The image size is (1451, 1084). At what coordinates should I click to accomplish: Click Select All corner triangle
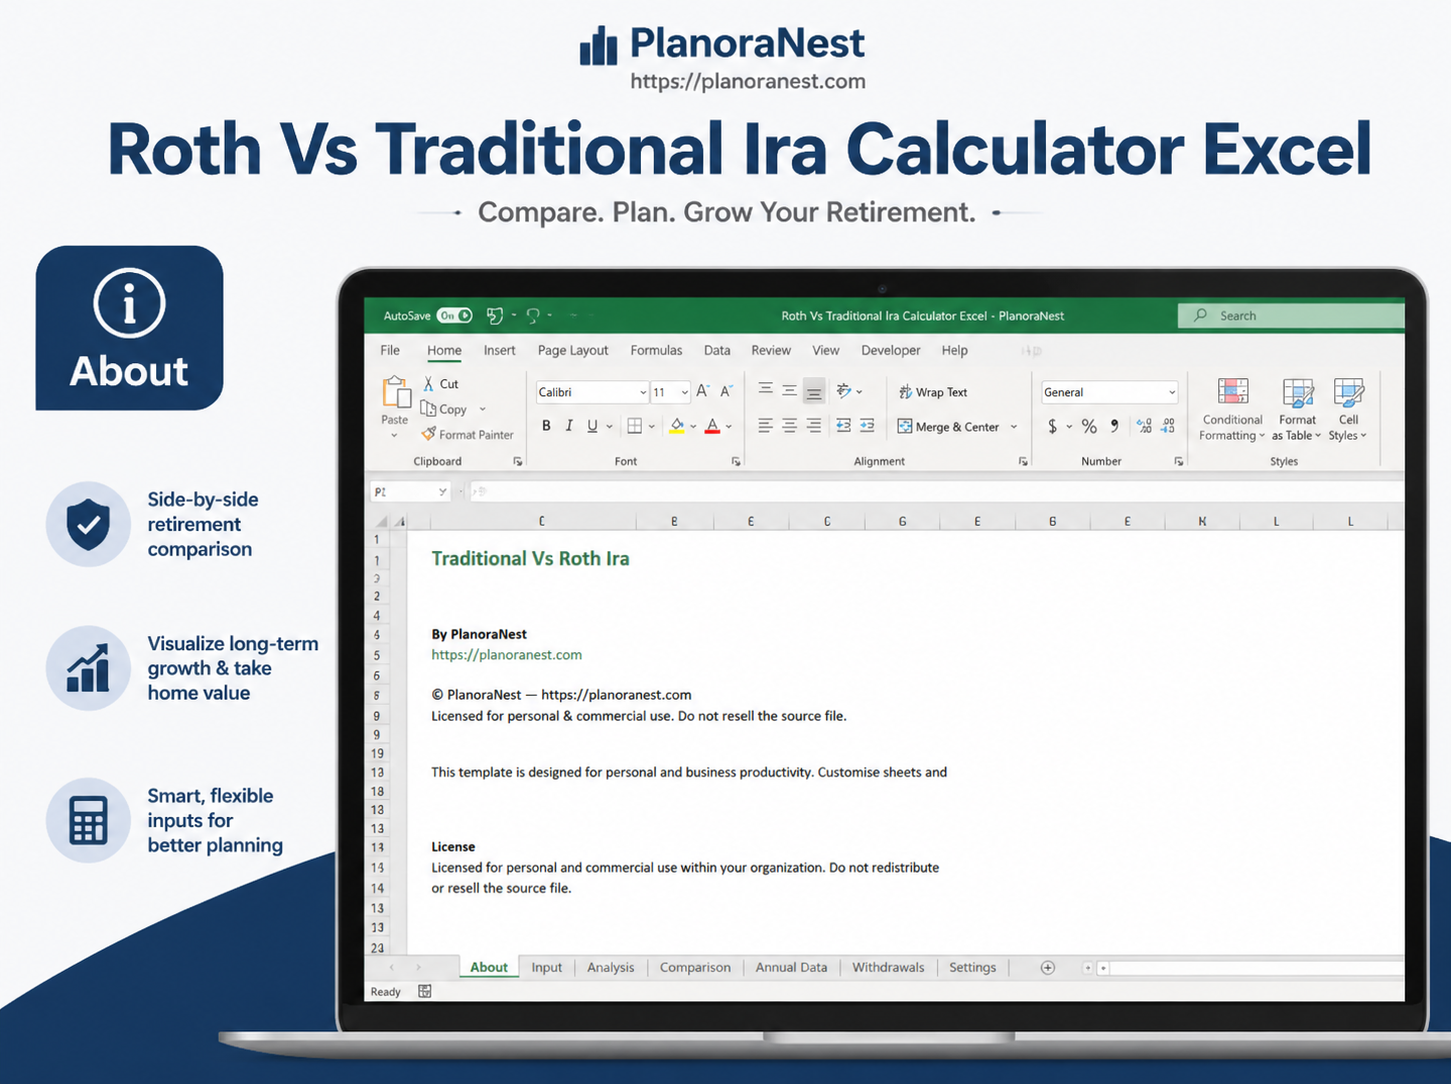pyautogui.click(x=382, y=521)
